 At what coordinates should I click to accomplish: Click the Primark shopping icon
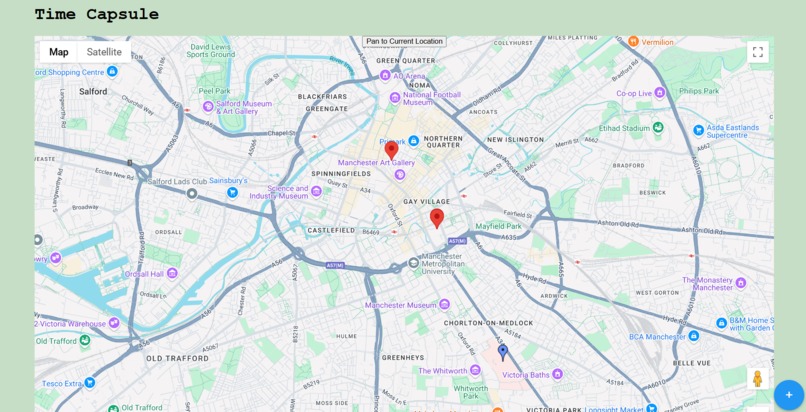coord(413,141)
